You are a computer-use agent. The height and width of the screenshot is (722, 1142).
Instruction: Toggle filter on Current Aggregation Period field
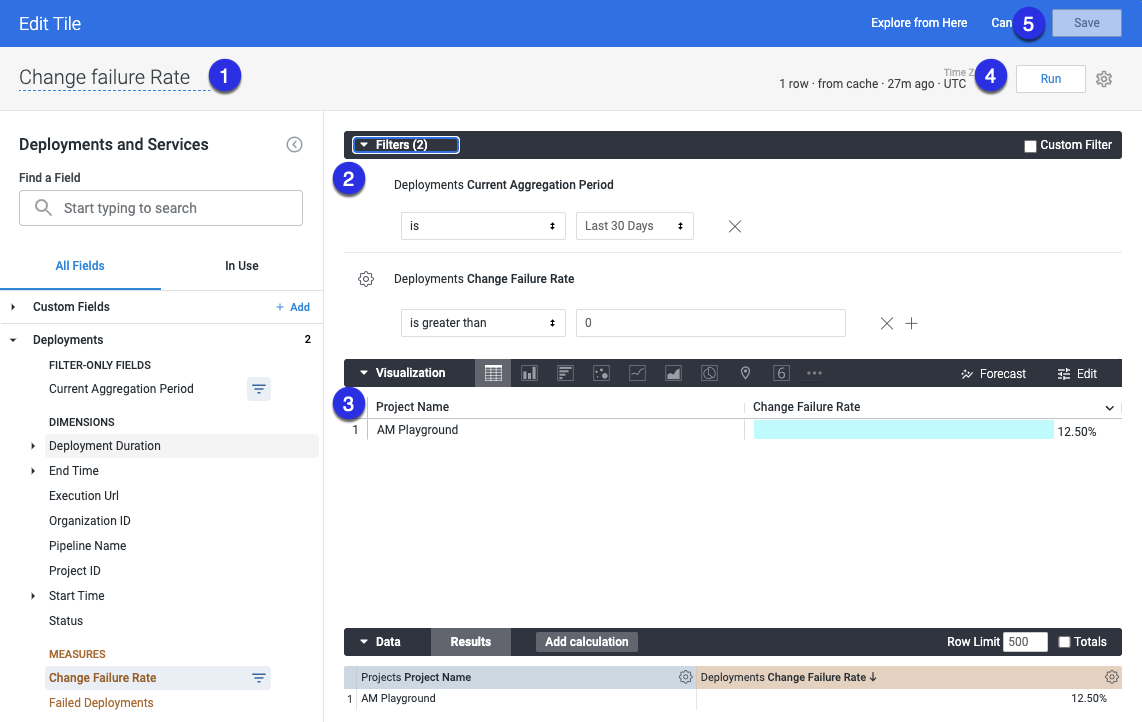(x=258, y=389)
